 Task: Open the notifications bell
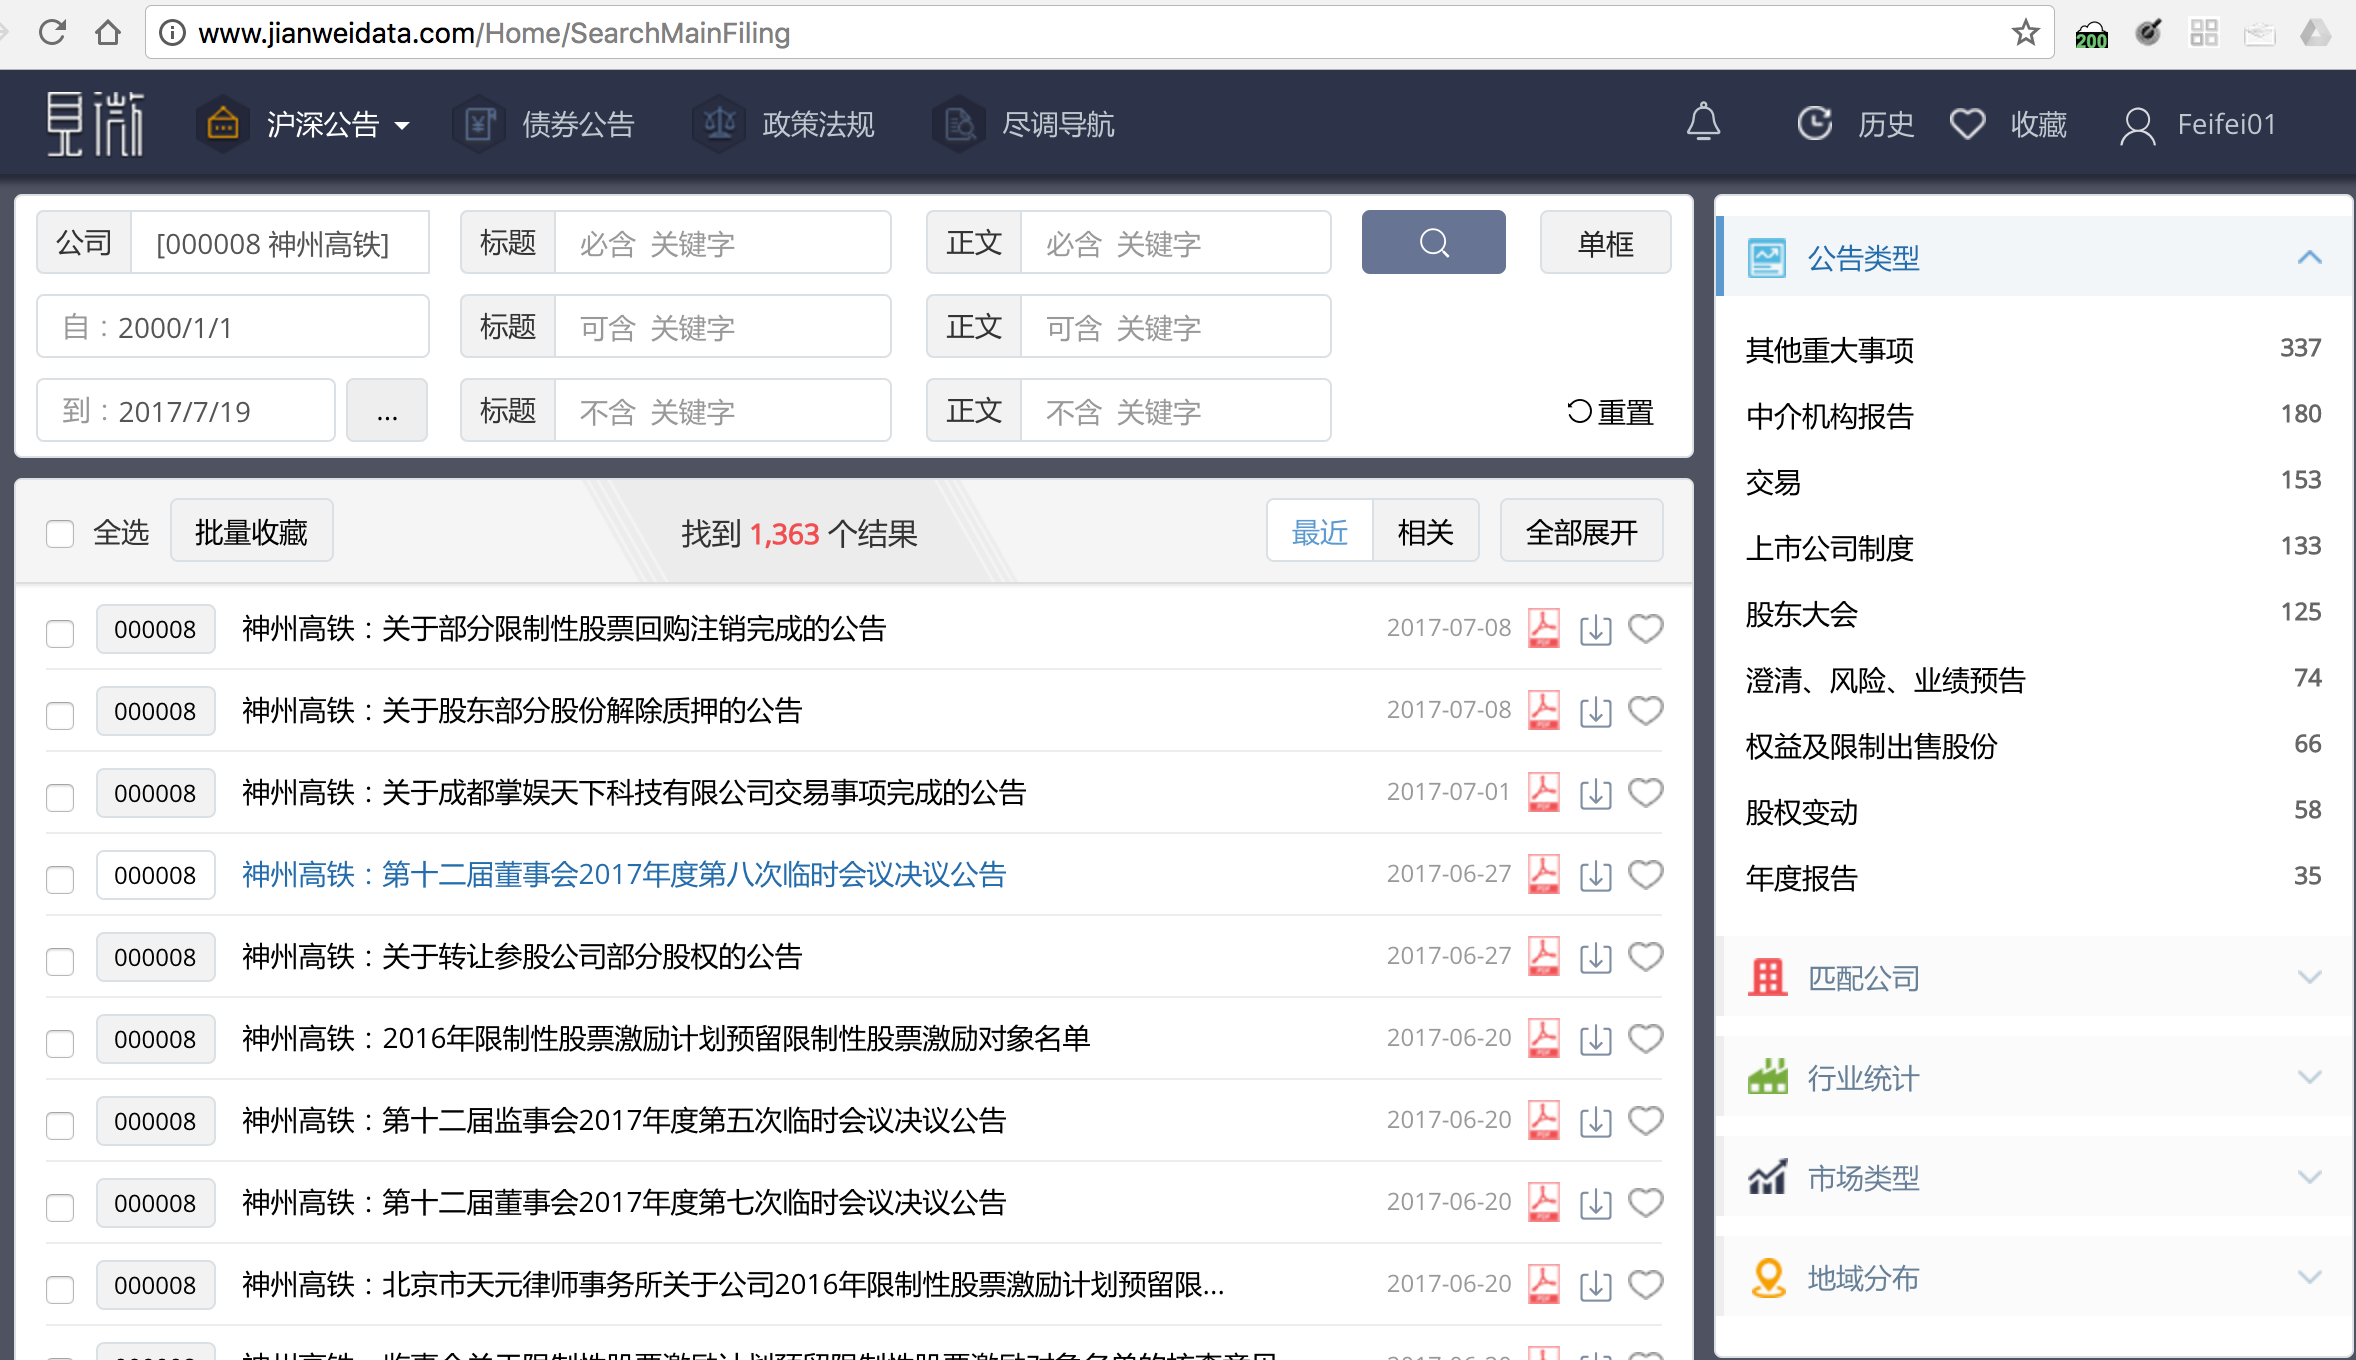1703,123
